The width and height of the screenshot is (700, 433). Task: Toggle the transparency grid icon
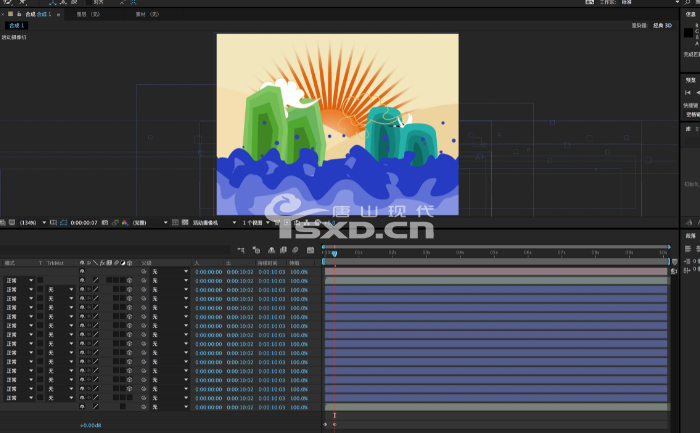pyautogui.click(x=185, y=222)
